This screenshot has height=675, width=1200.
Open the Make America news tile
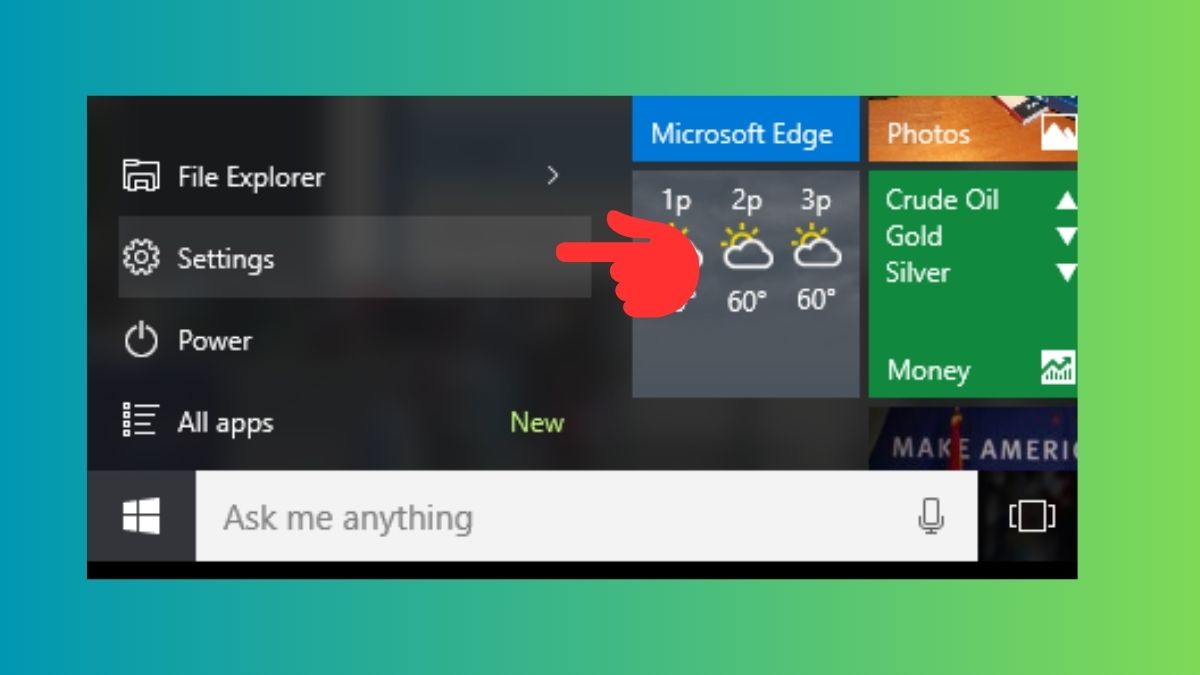coord(973,438)
